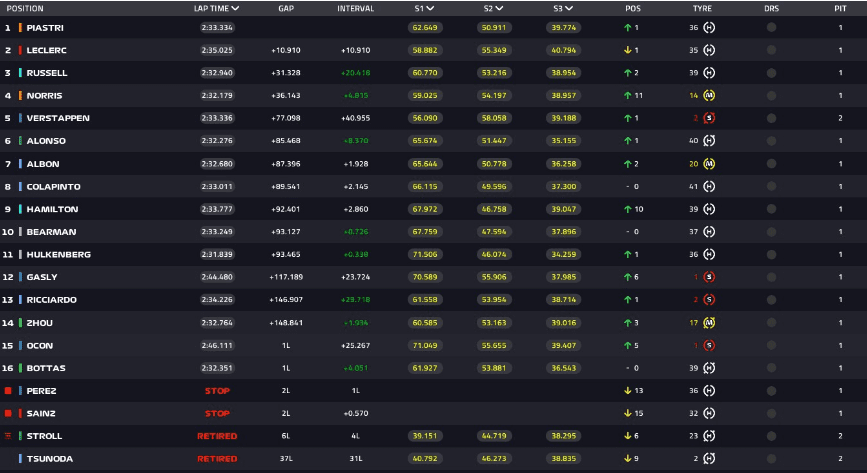Image resolution: width=867 pixels, height=473 pixels.
Task: Click Hulkenberg's S1 time 71.506
Action: [x=425, y=254]
